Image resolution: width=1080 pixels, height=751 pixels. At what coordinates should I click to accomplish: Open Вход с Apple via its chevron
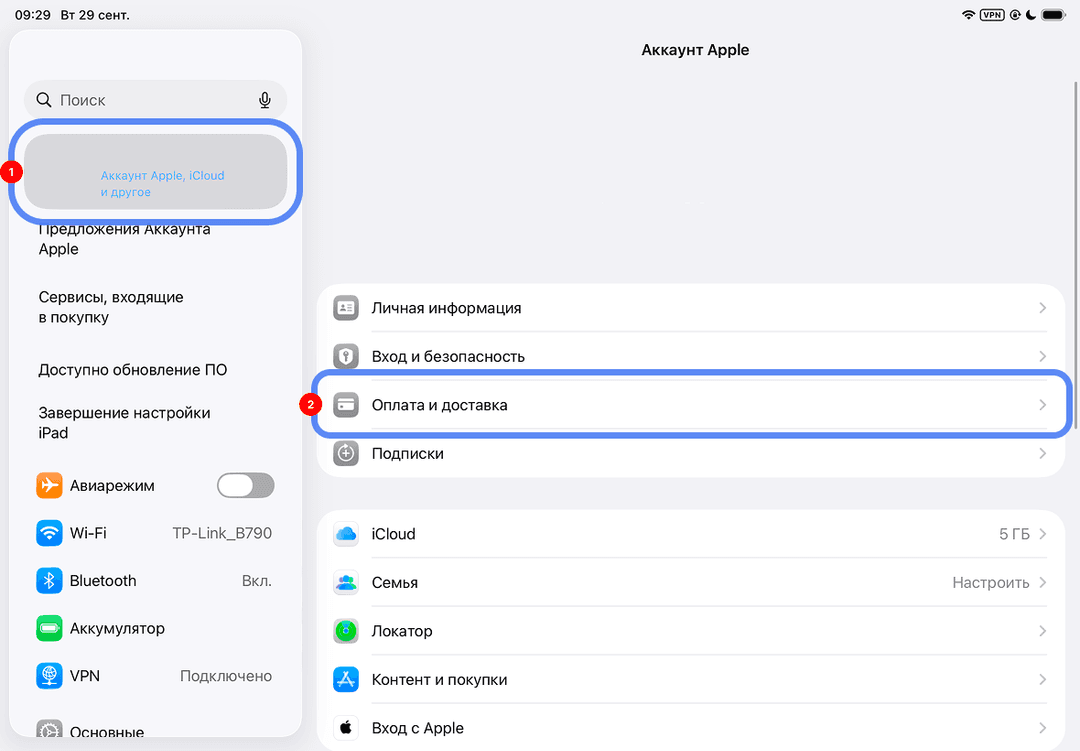point(1042,728)
